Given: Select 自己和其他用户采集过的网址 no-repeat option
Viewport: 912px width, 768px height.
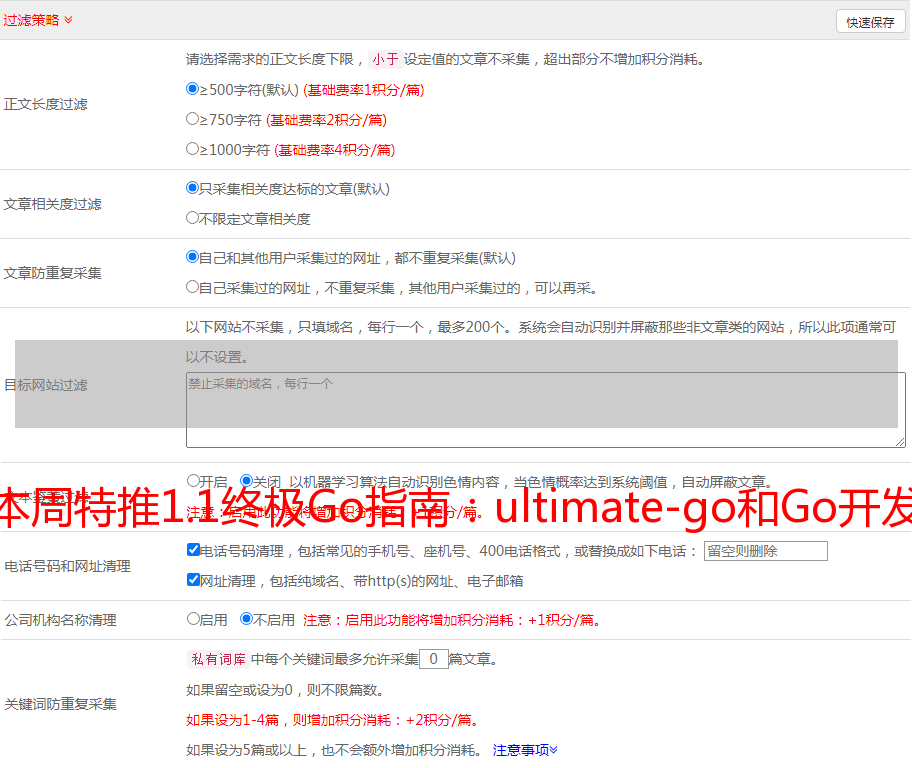Looking at the screenshot, I should coord(193,257).
